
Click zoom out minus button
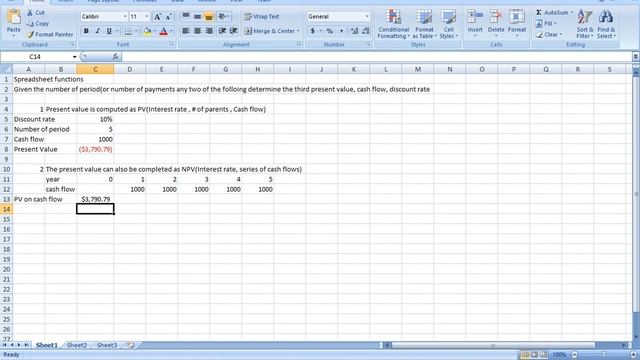(575, 355)
